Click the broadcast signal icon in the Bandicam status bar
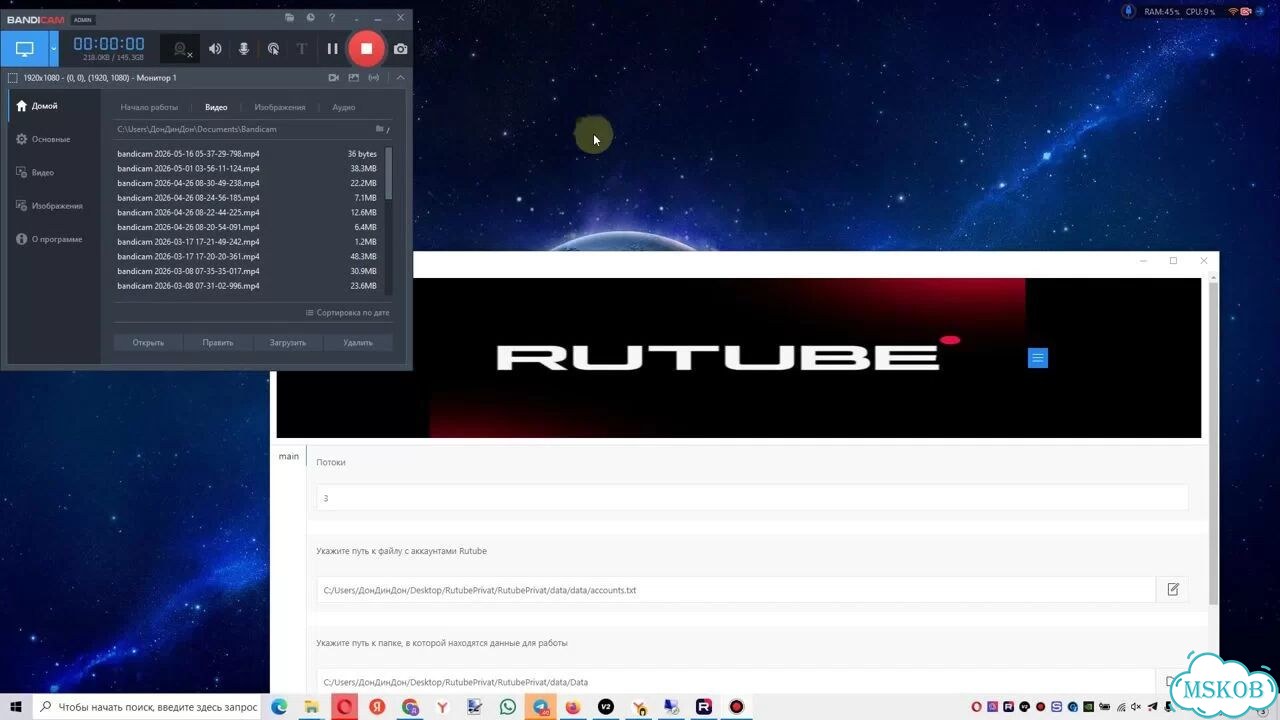 click(374, 78)
